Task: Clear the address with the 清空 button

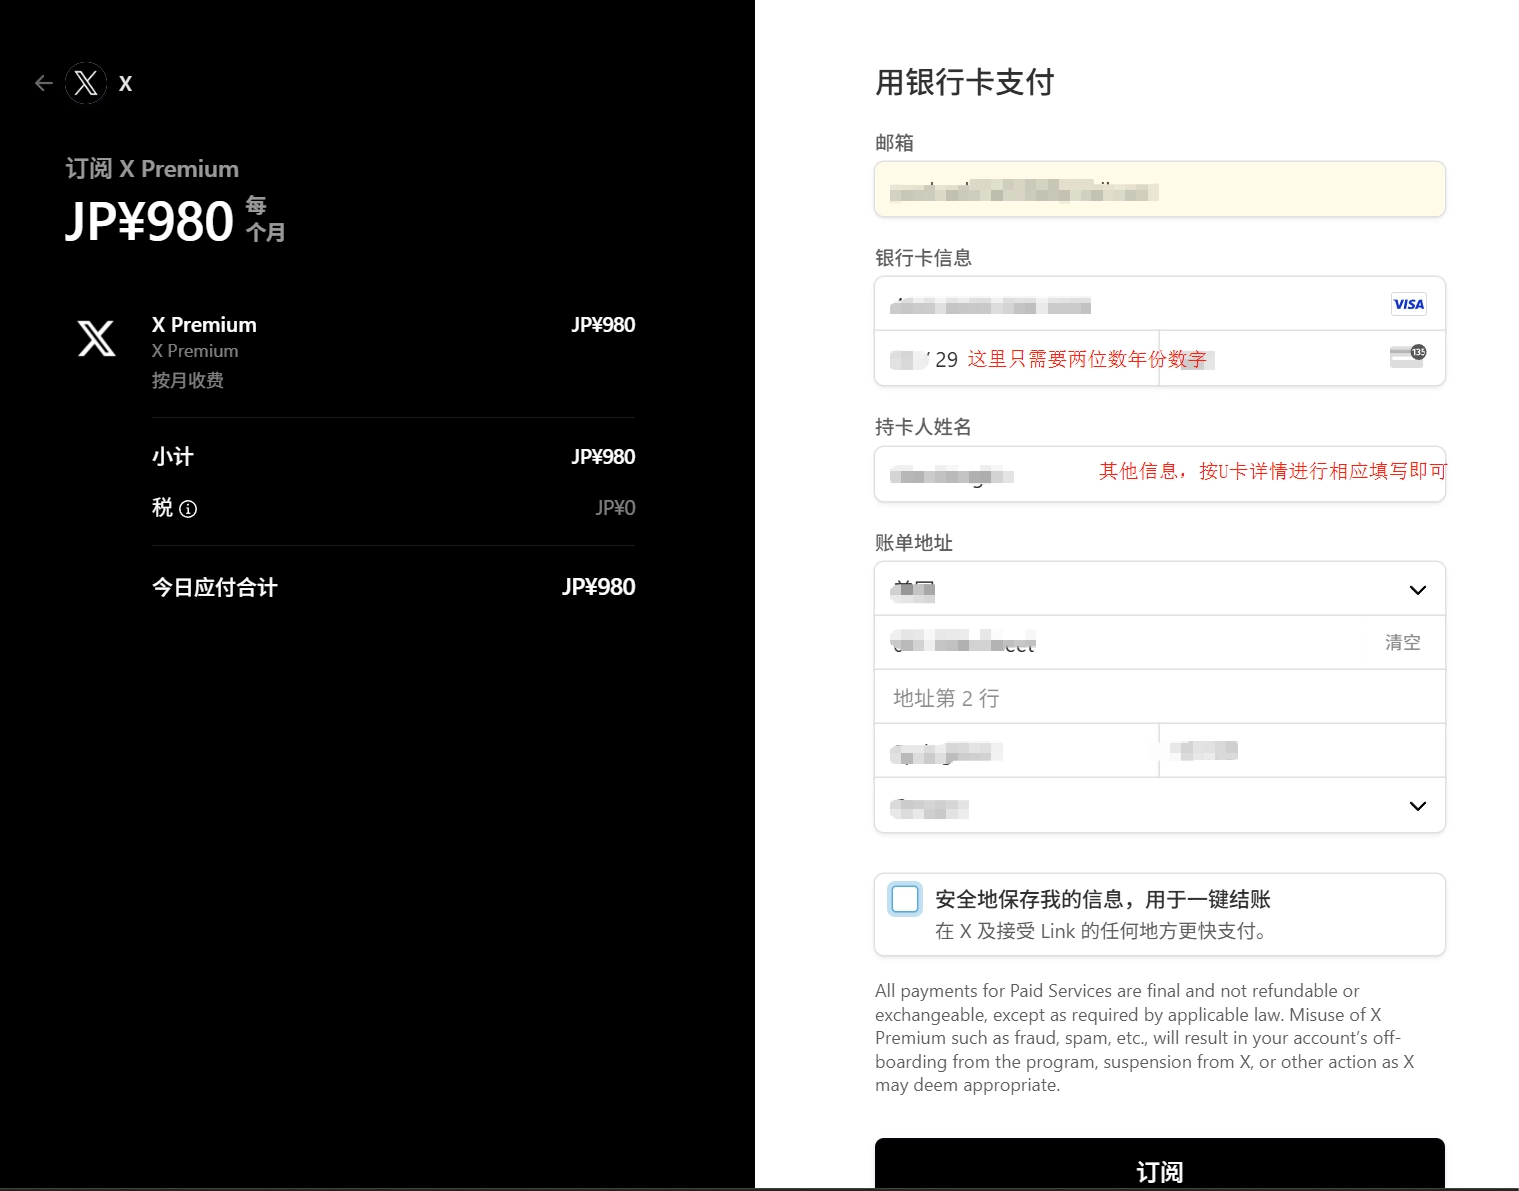Action: (1402, 642)
